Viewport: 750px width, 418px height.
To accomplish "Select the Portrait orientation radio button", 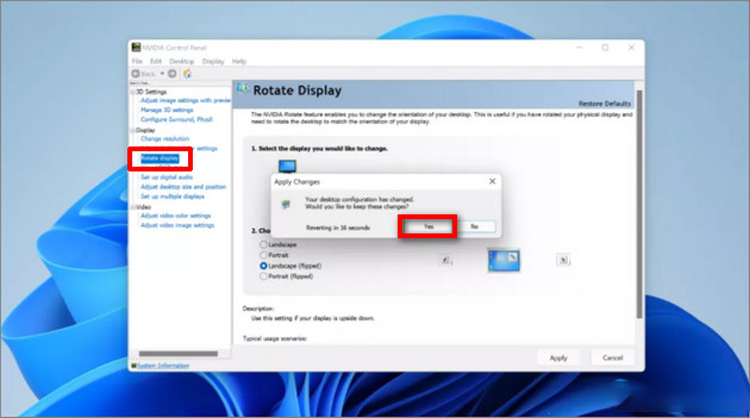I will click(263, 255).
